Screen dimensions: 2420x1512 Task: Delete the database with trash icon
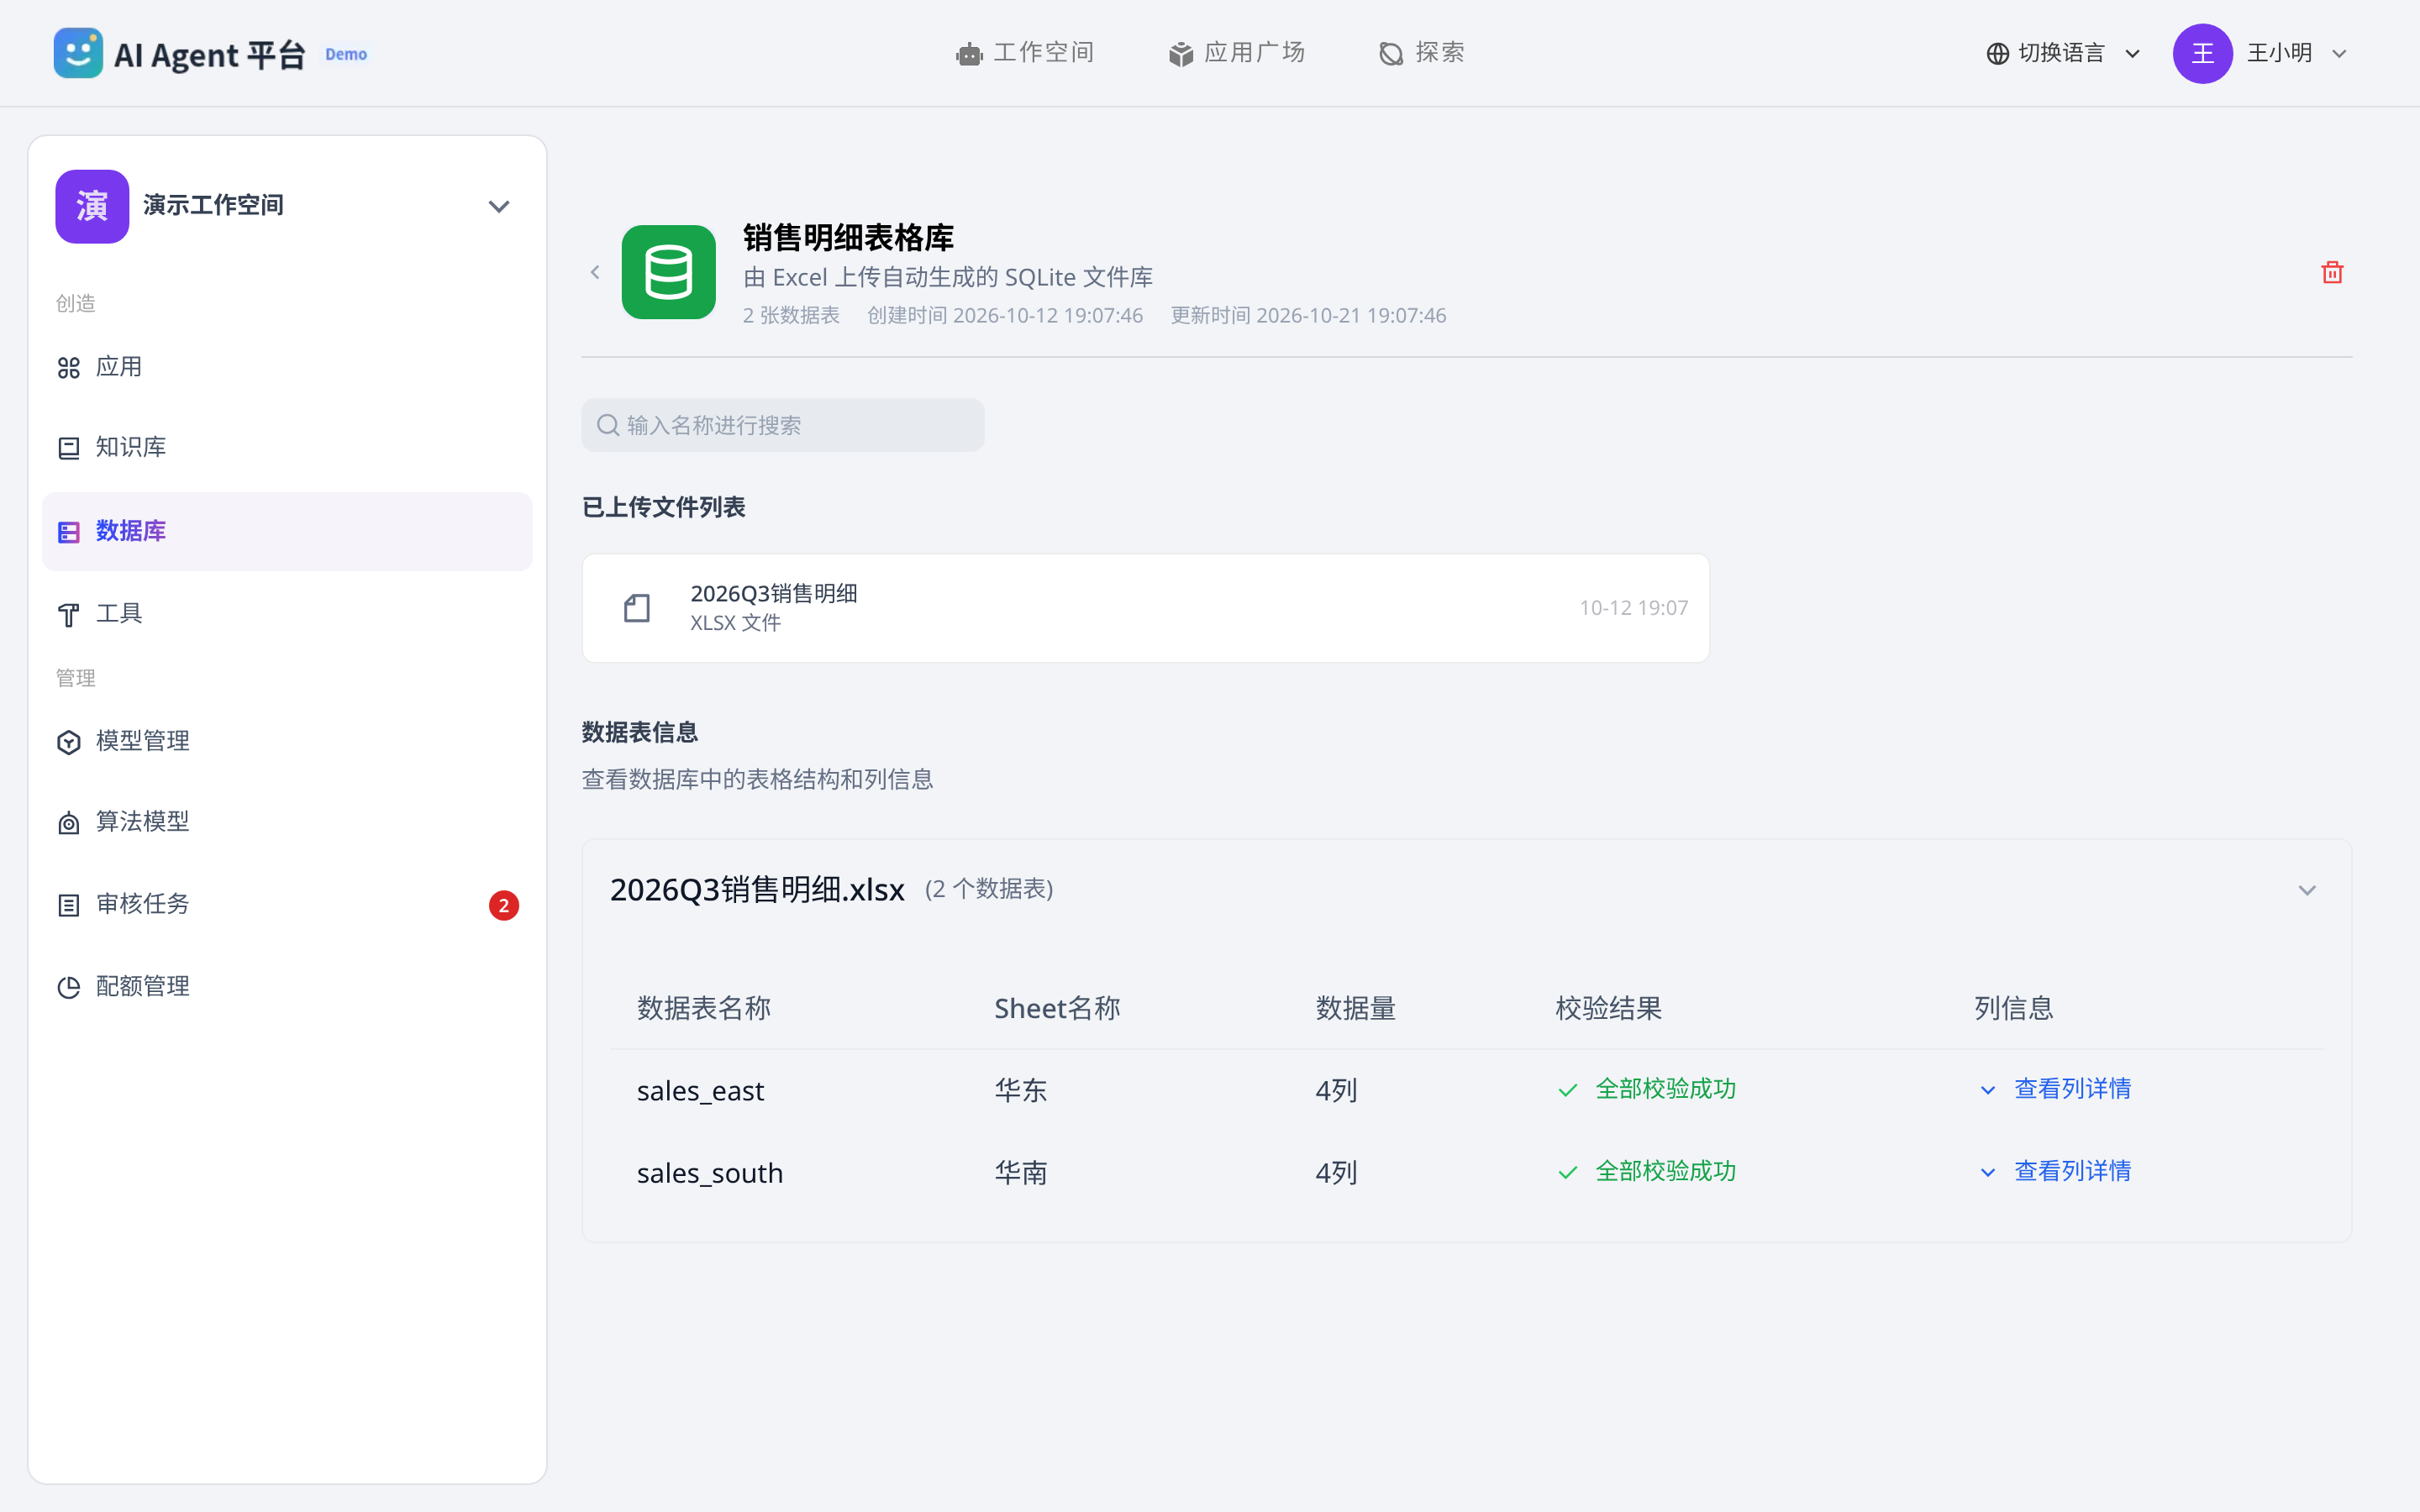click(x=2332, y=272)
